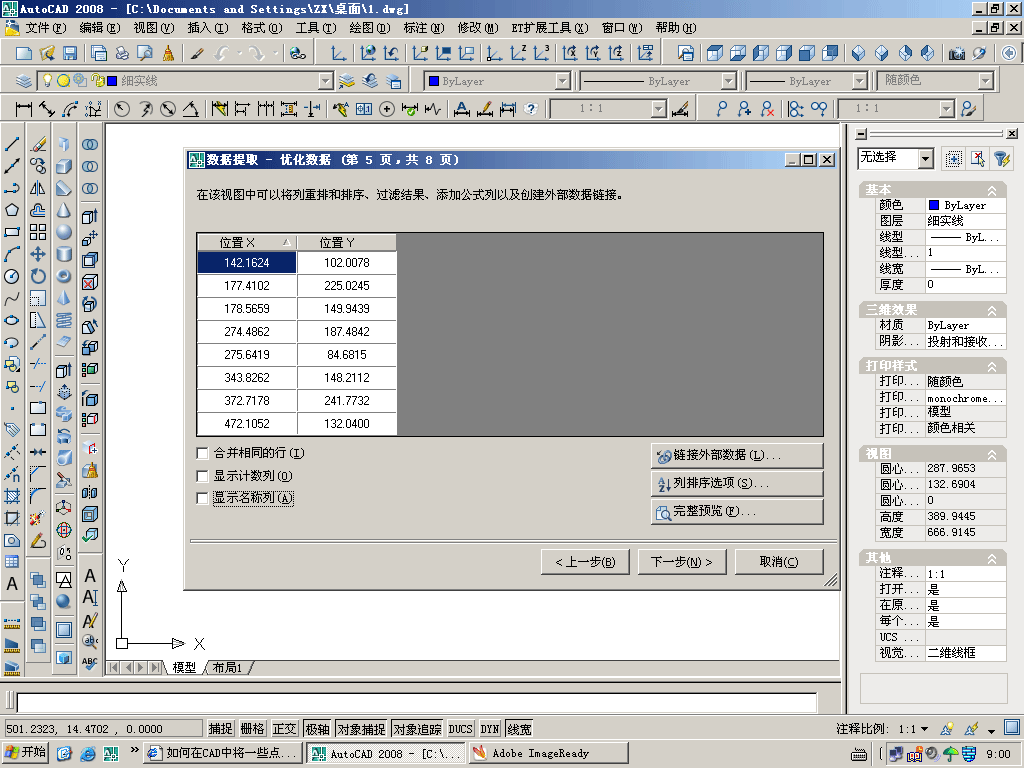Viewport: 1024px width, 768px height.
Task: Collapse the 三维效果 section in Properties palette
Action: (991, 310)
